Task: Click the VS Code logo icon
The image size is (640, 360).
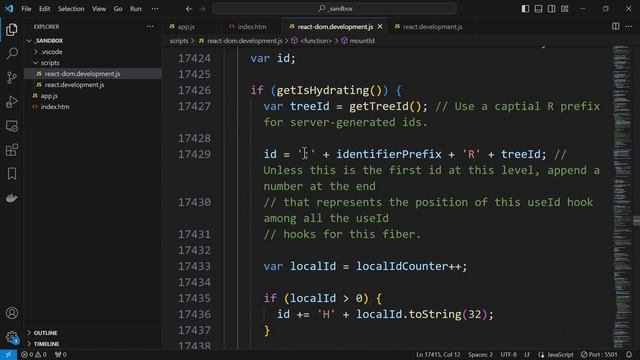Action: coord(9,9)
